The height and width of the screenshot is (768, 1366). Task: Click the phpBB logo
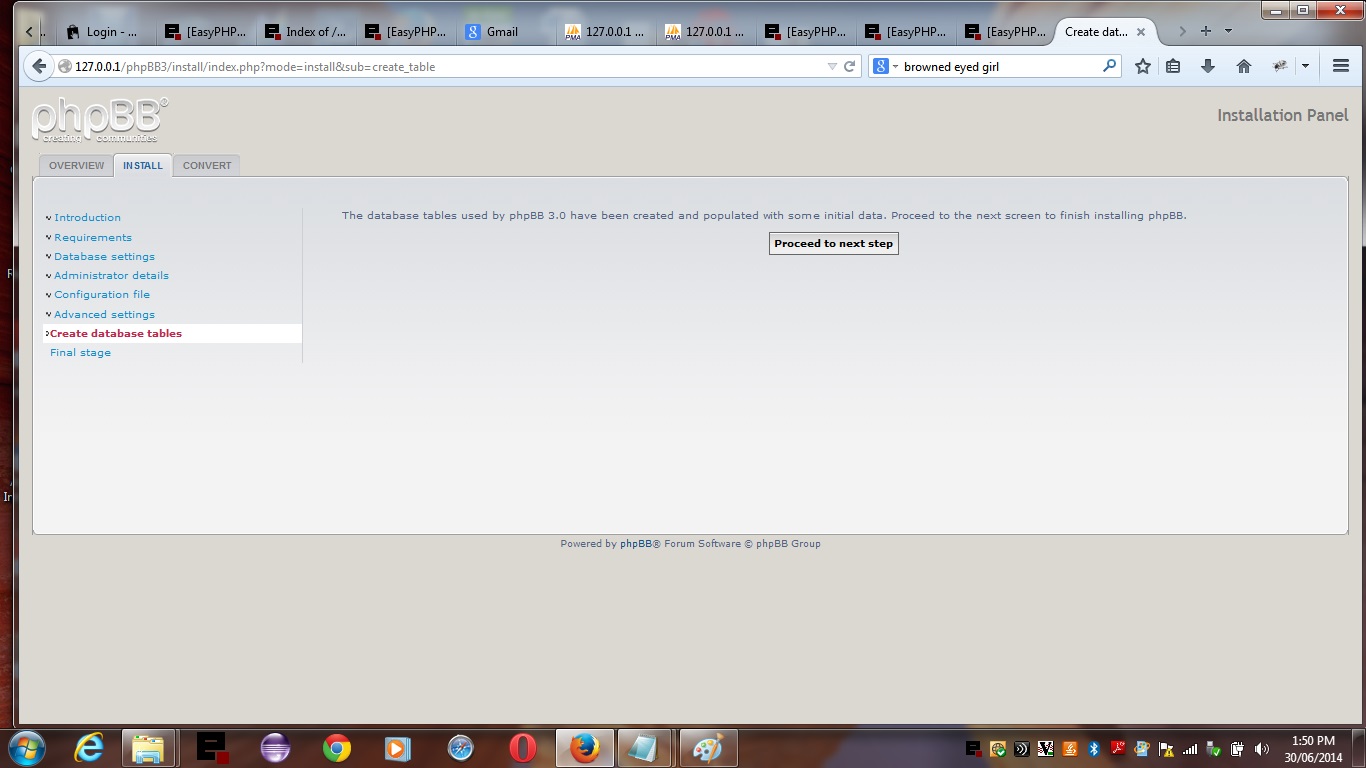(99, 120)
